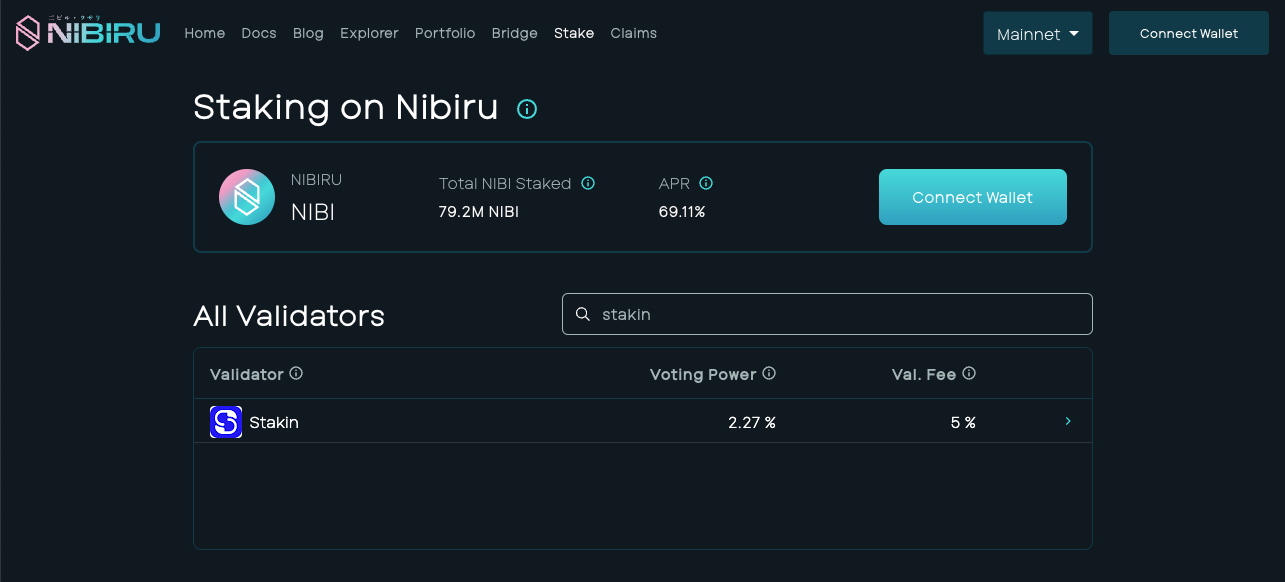1285x582 pixels.
Task: Open info icon beside Voting Power
Action: (x=769, y=373)
